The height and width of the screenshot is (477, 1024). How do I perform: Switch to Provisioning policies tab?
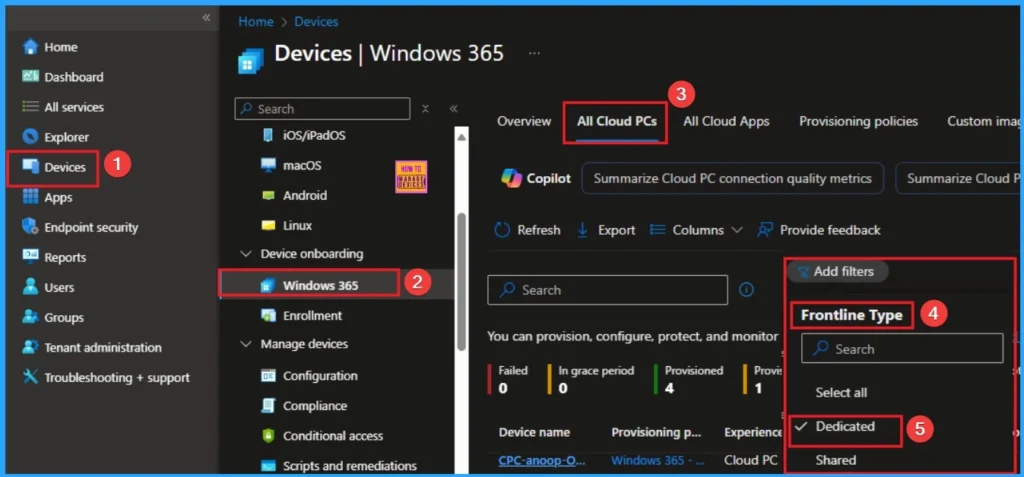858,121
